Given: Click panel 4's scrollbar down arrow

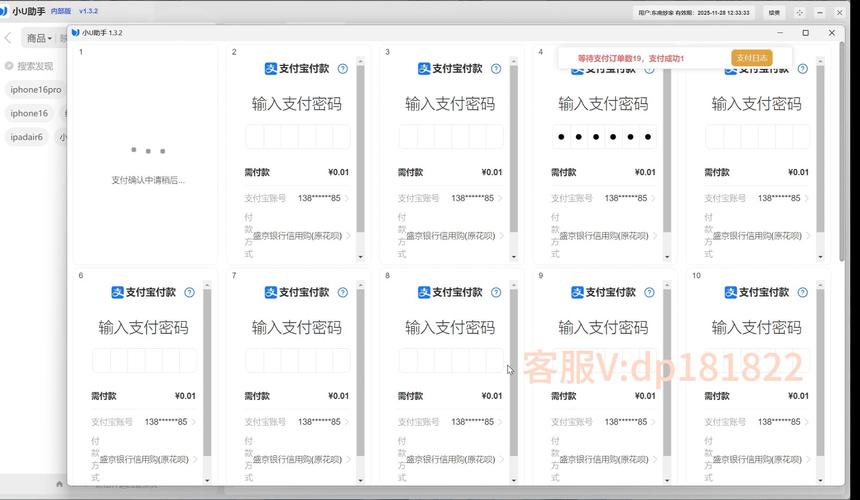Looking at the screenshot, I should tap(667, 257).
